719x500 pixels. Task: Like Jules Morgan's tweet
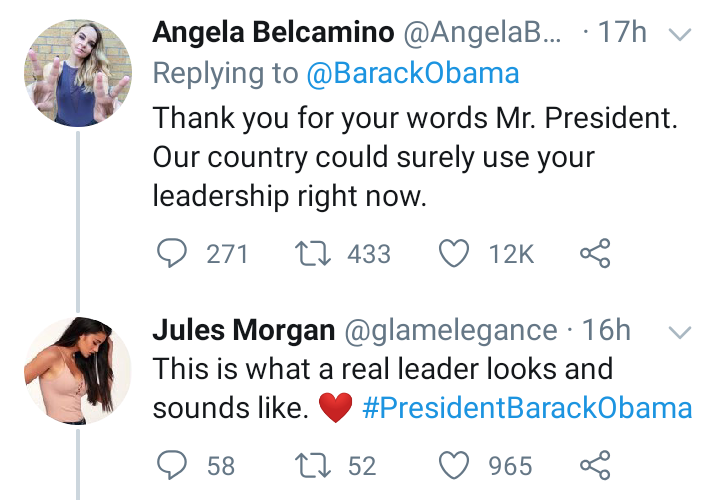coord(455,465)
